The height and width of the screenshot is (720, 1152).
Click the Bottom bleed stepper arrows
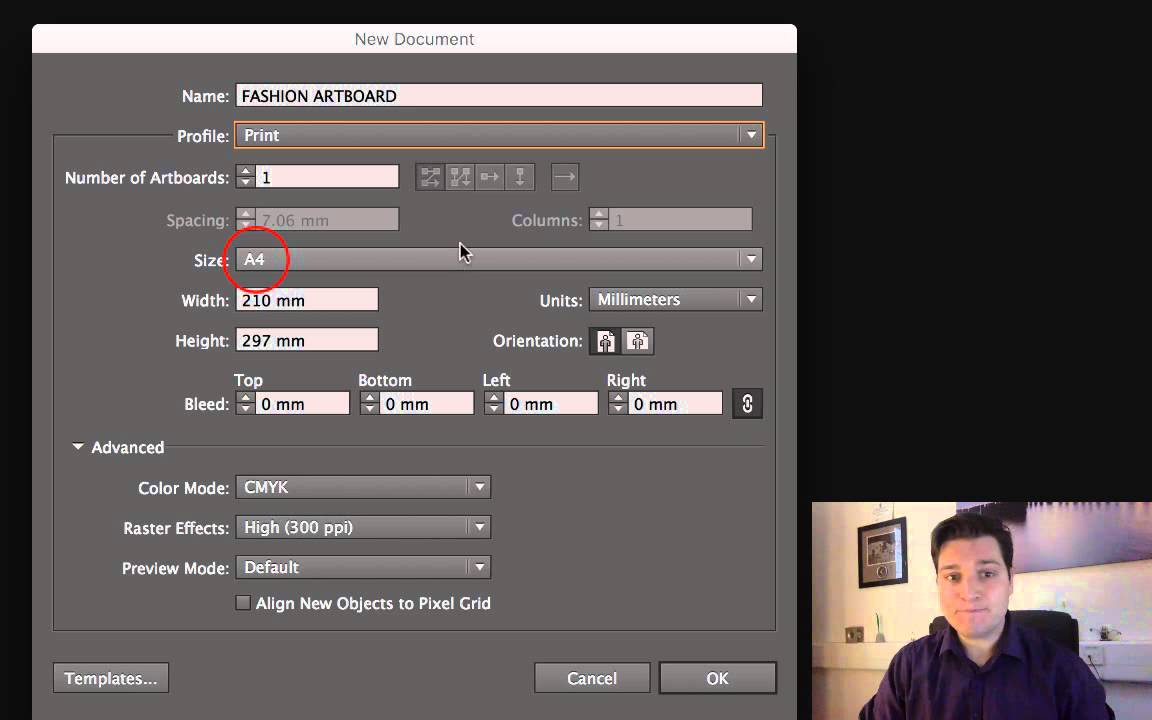pos(370,403)
